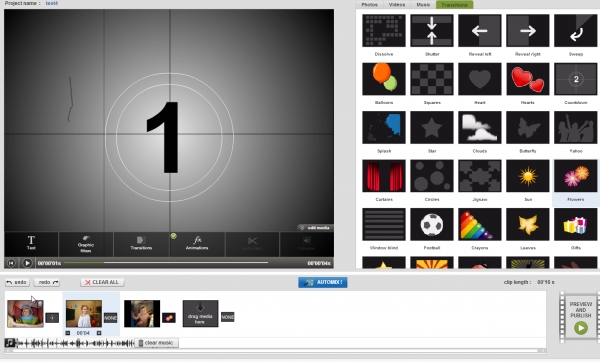Play the preview video
The width and height of the screenshot is (600, 362).
27,263
